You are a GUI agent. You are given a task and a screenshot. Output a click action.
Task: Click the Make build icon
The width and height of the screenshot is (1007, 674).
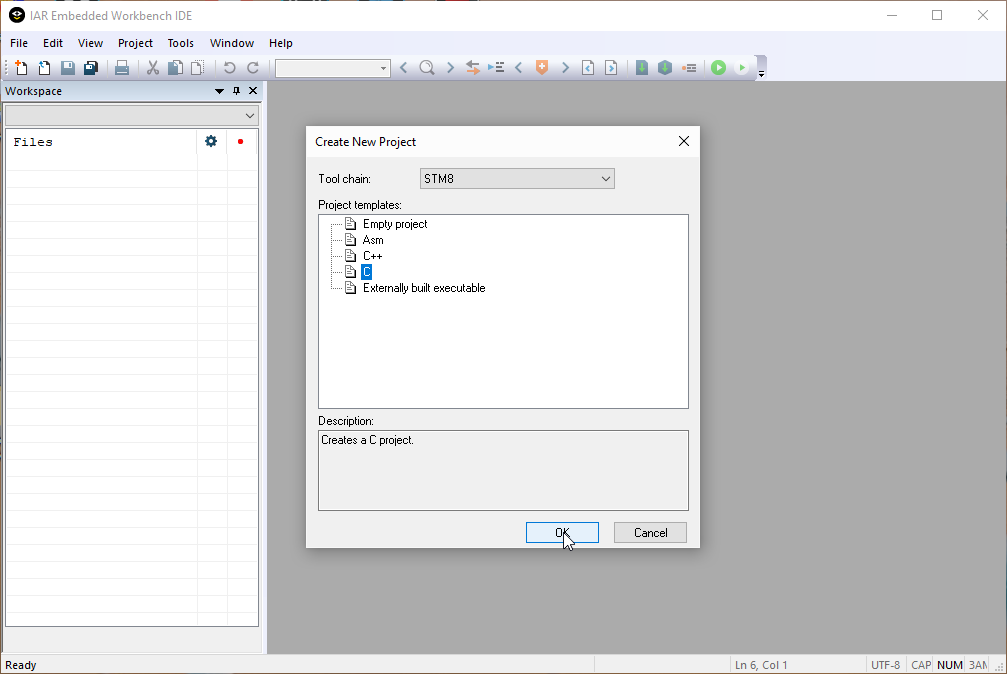[665, 67]
